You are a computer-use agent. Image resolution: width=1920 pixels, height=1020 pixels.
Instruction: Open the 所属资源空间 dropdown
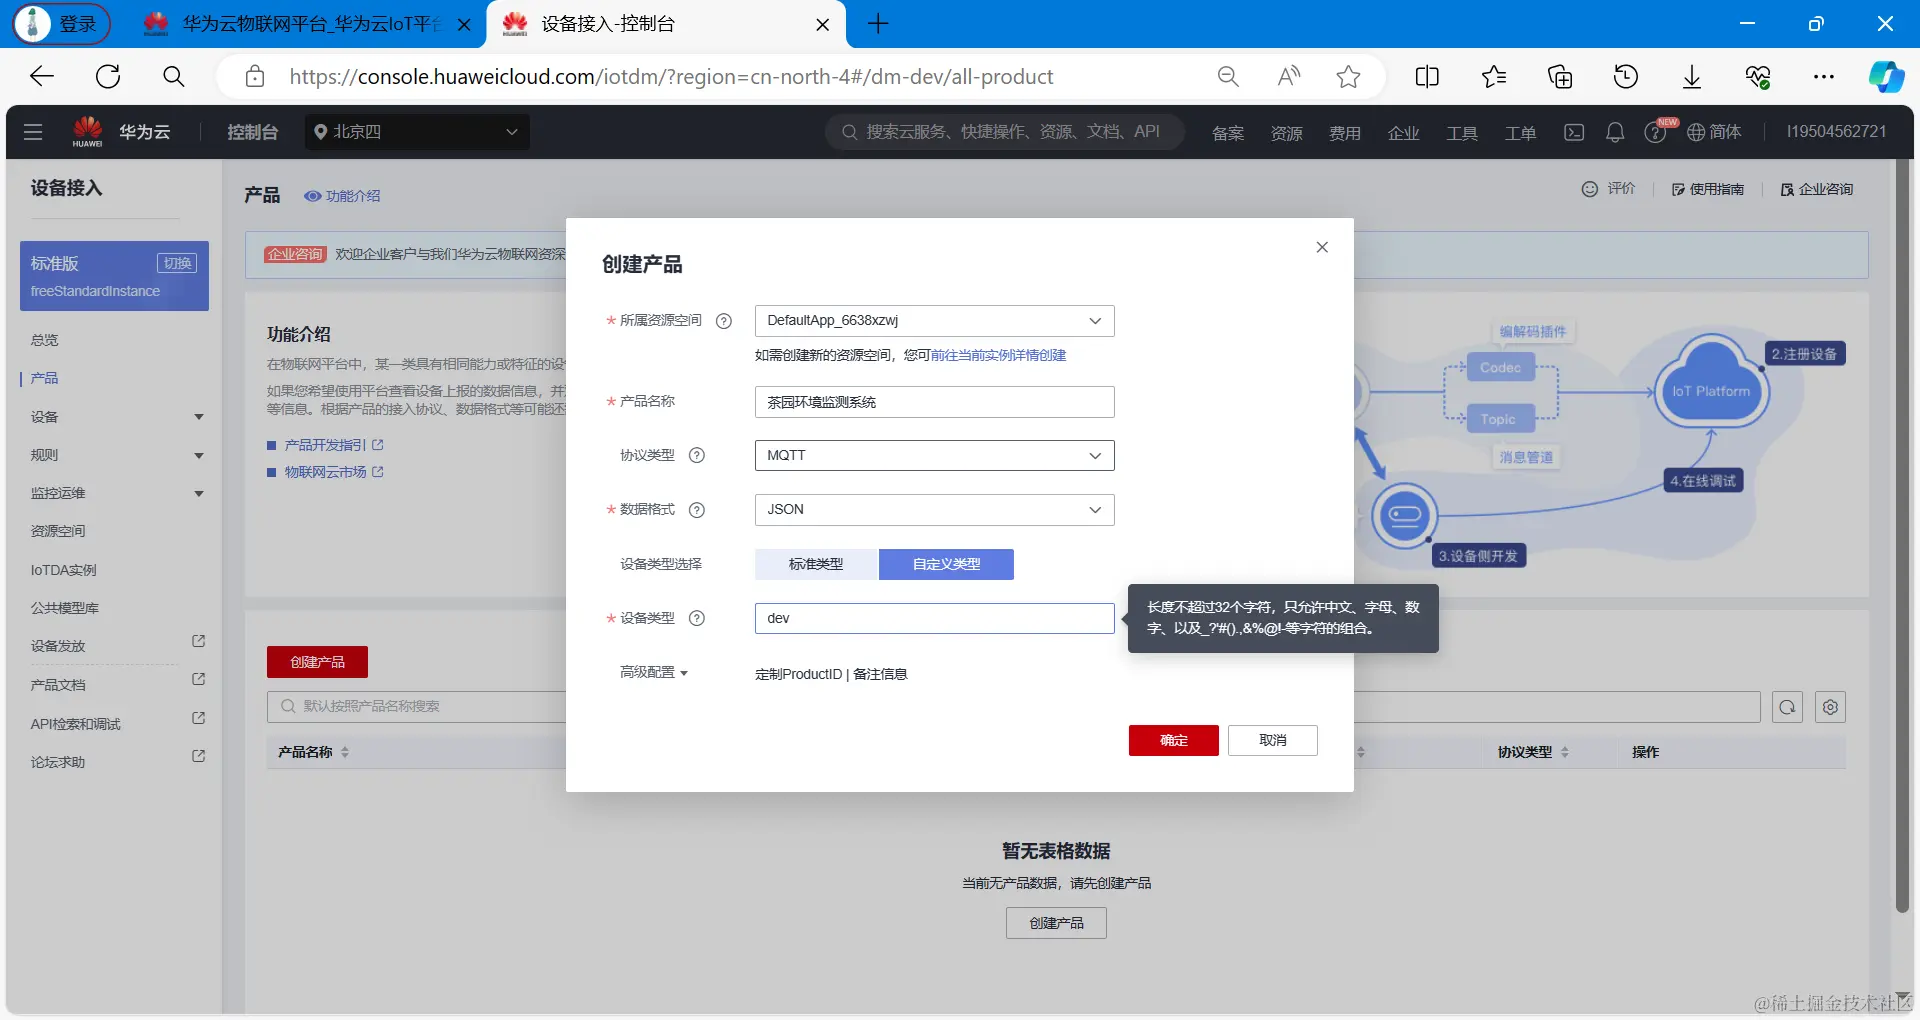coord(934,321)
